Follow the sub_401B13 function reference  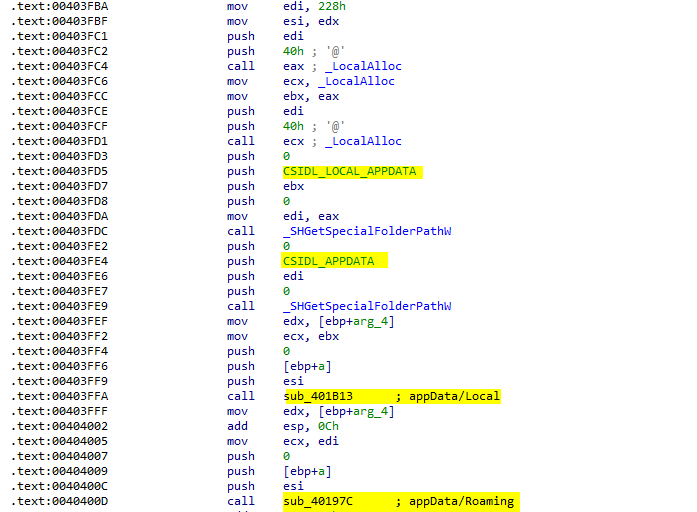318,397
